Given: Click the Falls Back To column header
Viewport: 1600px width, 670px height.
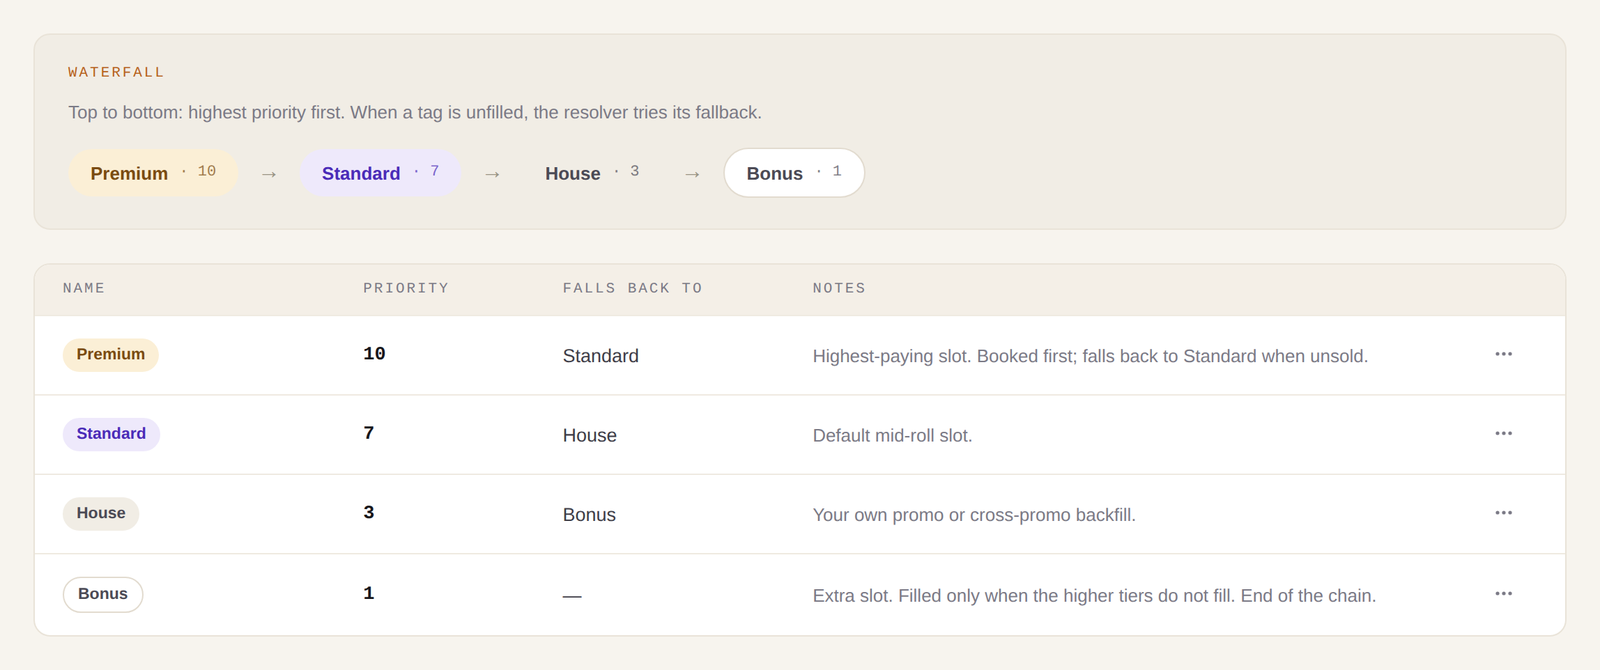Looking at the screenshot, I should (633, 288).
